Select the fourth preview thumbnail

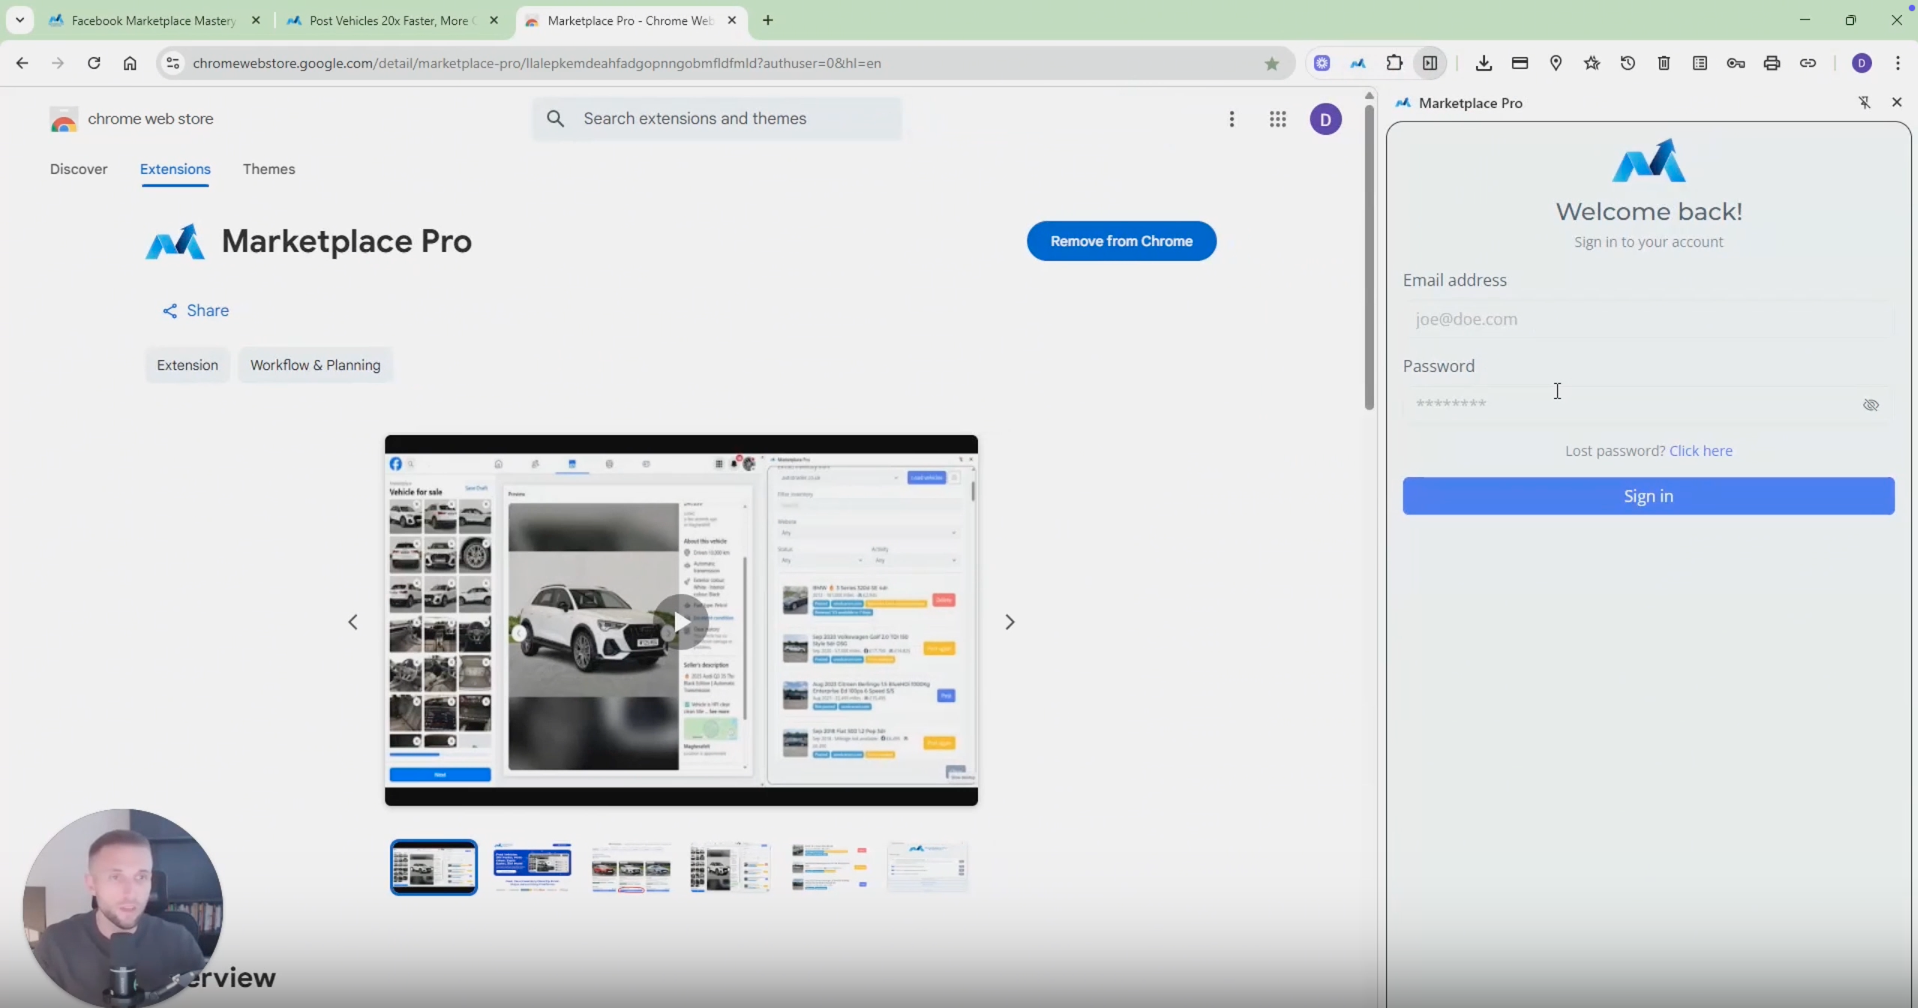[x=730, y=867]
